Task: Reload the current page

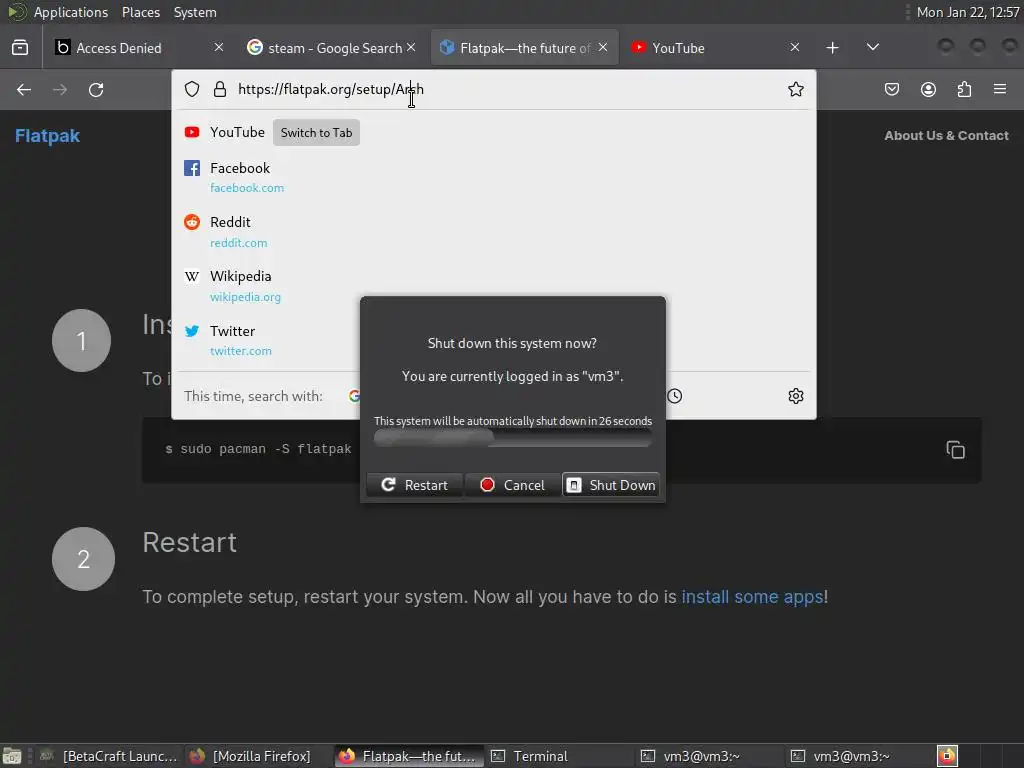Action: (96, 89)
